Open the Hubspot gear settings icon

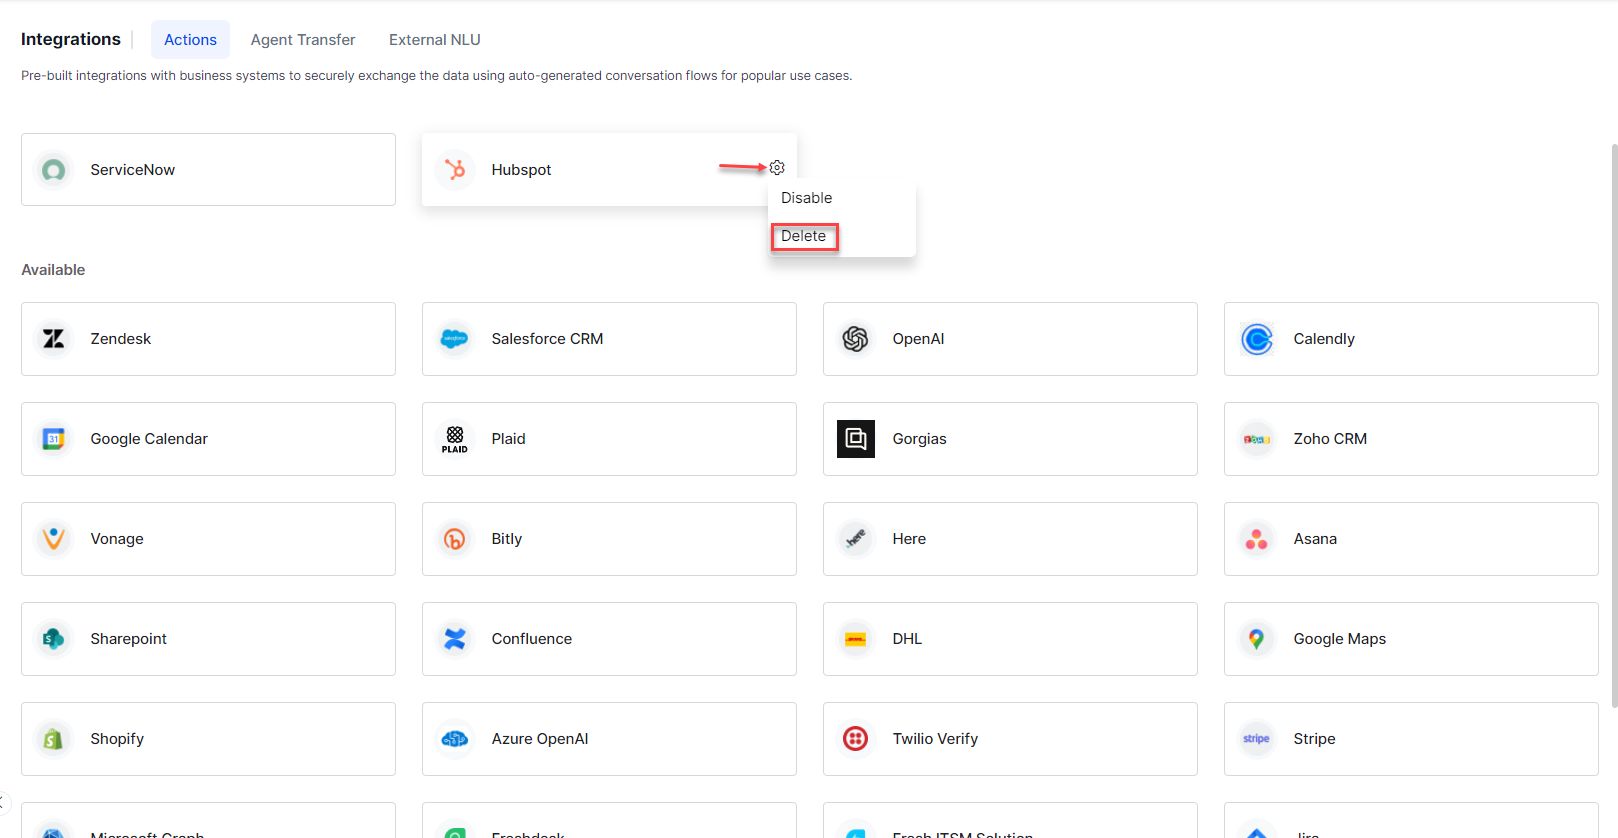coord(777,167)
